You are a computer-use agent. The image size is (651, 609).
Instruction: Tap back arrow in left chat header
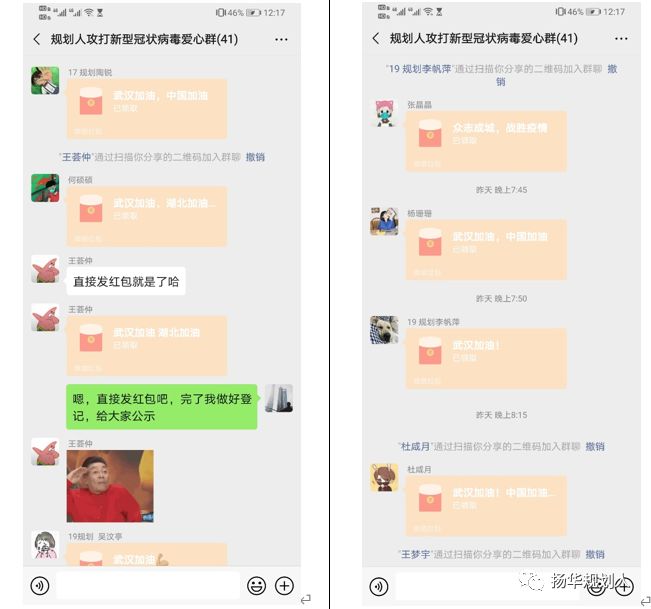[x=37, y=39]
